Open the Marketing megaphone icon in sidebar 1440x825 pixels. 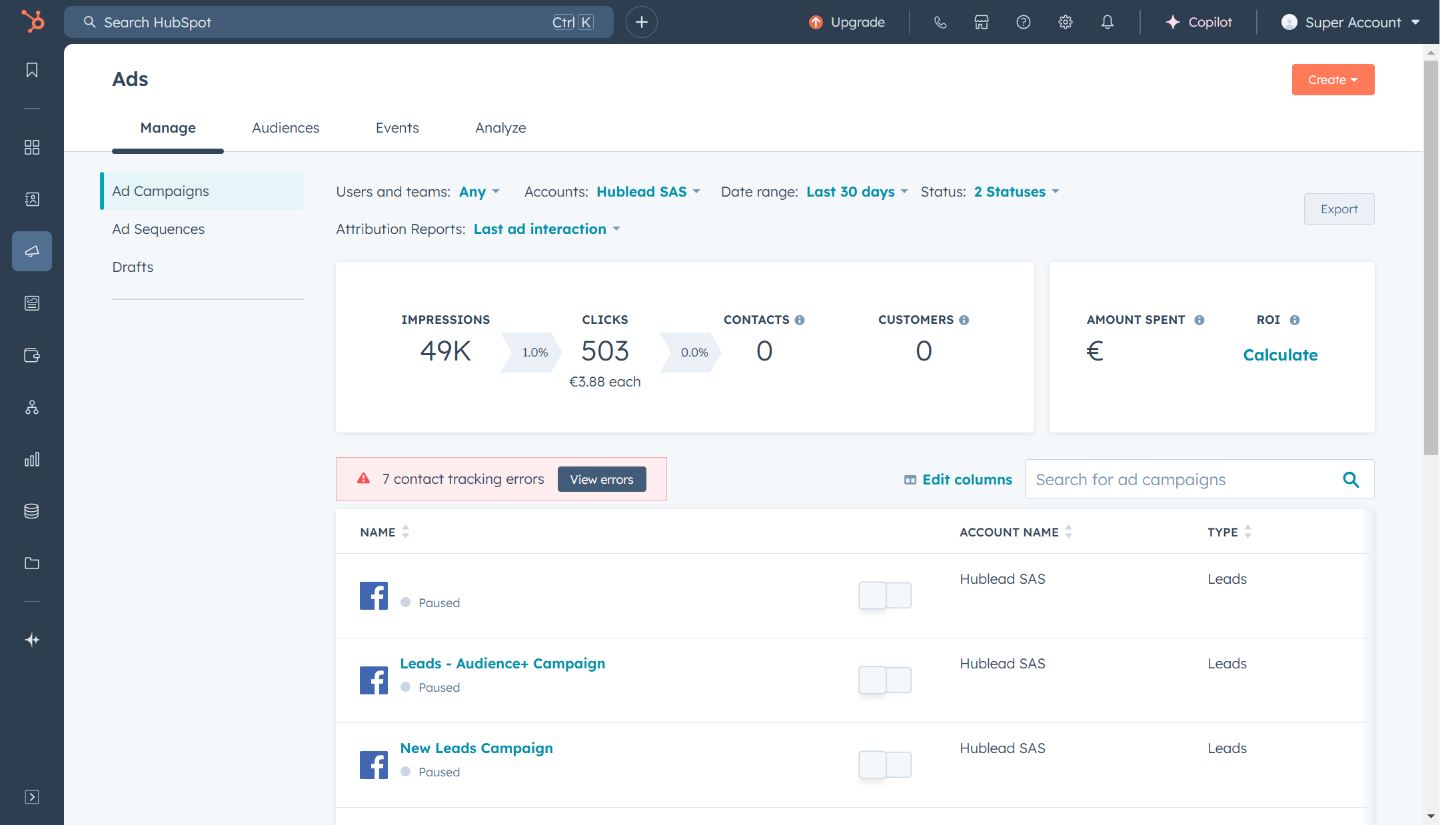tap(31, 251)
